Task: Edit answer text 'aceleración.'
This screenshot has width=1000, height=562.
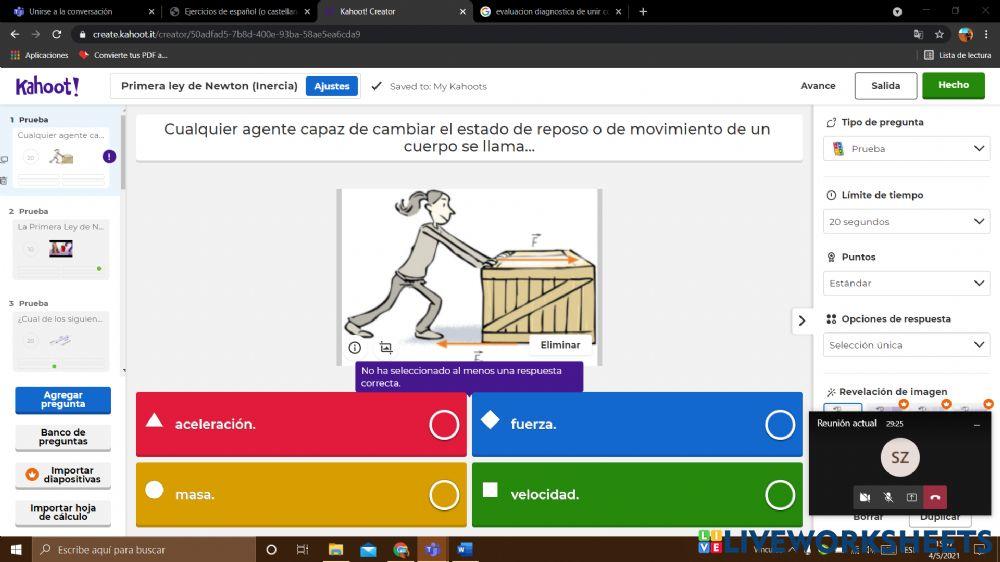Action: coord(215,425)
